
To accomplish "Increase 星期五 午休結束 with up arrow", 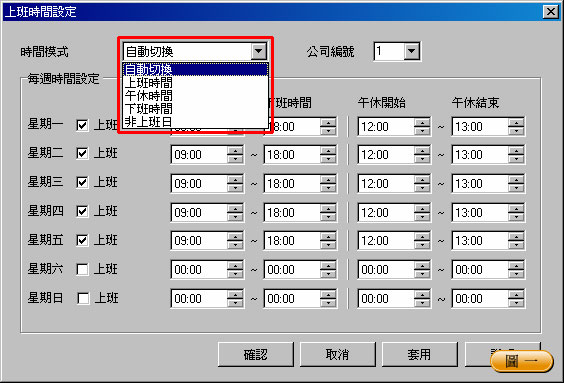I will (x=516, y=236).
